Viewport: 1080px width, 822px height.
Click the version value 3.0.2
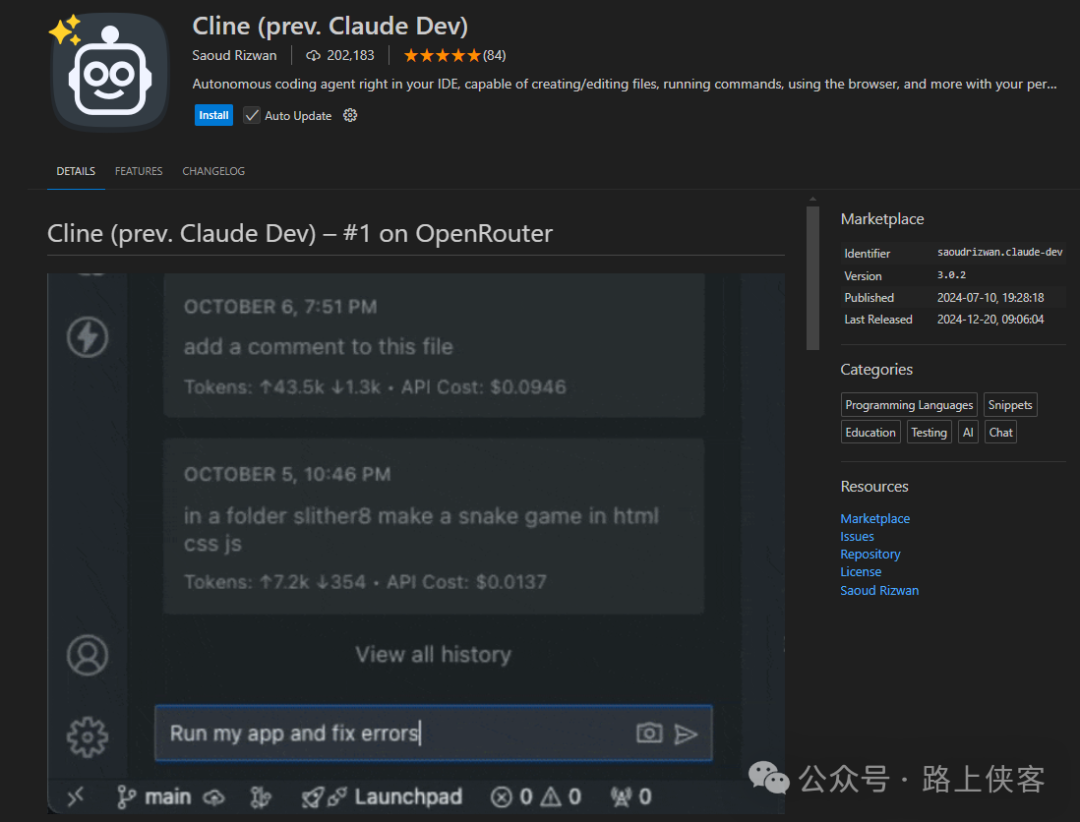(x=951, y=275)
